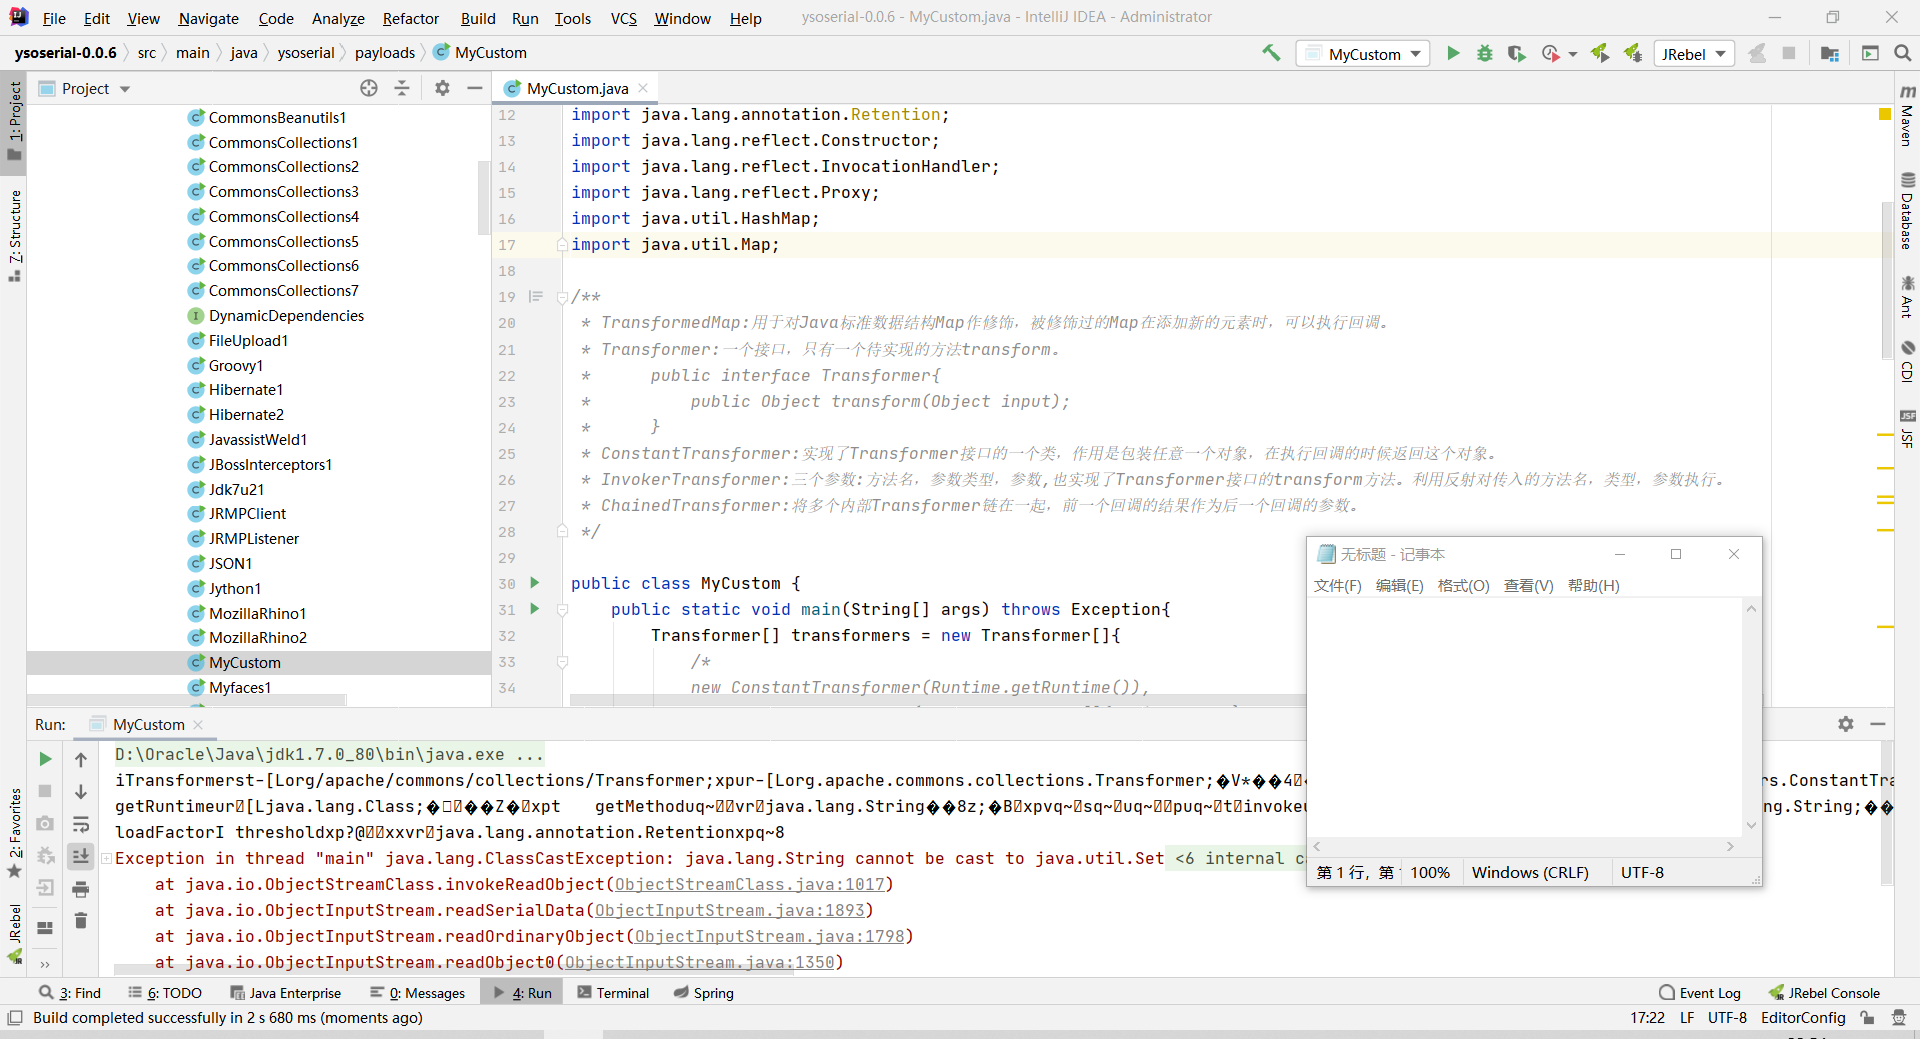Open ObjectStreamClass.java:1017 stack trace link
Screen dimensions: 1920x1039
[750, 884]
